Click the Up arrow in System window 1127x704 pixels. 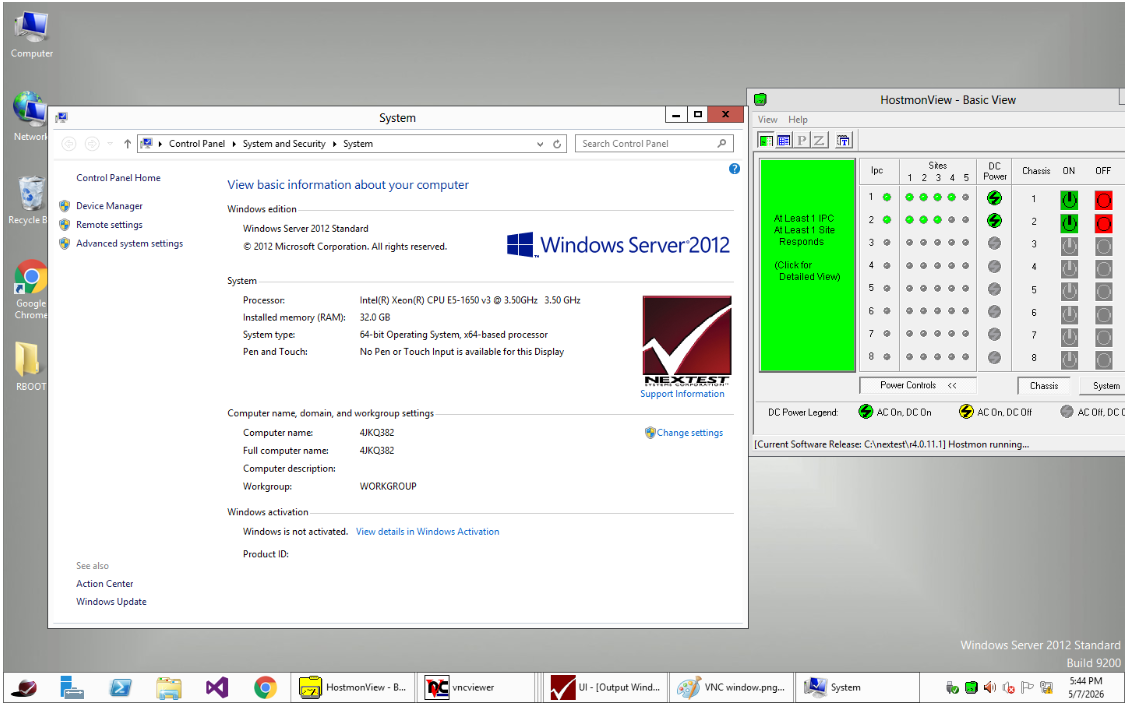click(x=127, y=144)
